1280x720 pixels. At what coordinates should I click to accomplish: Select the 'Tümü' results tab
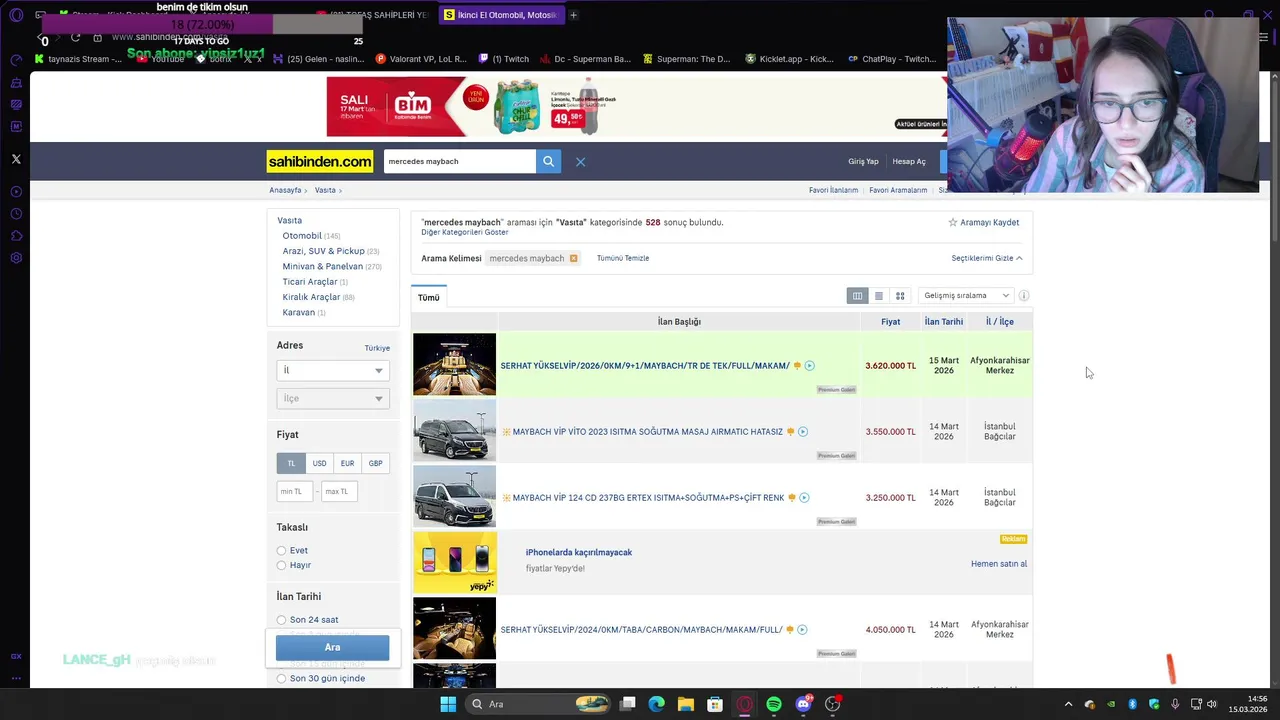pos(429,297)
